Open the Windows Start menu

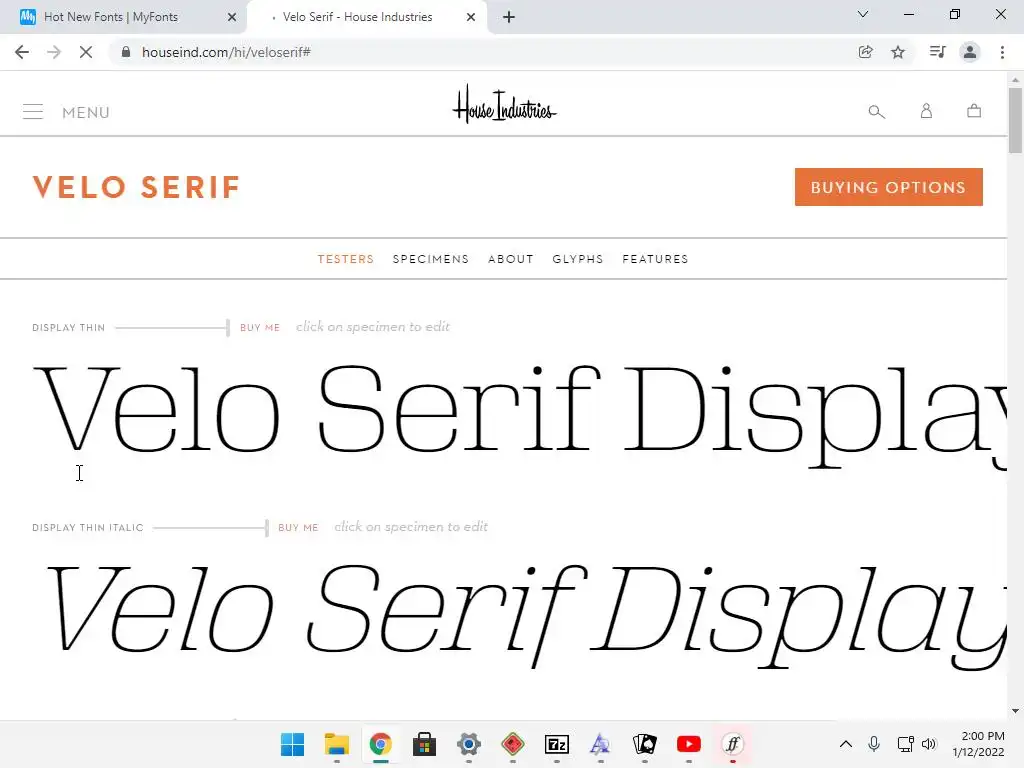pos(292,744)
